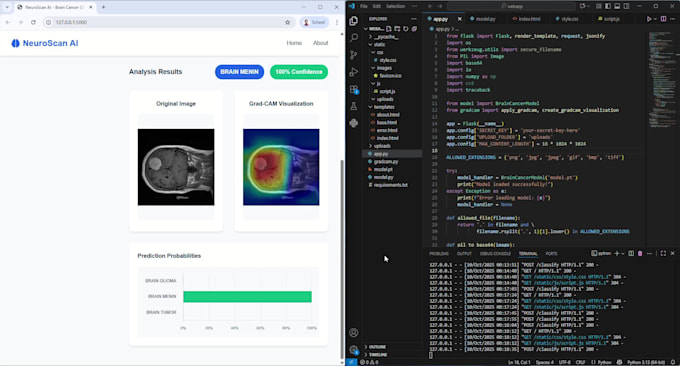Open the new terminal launch profile dropdown
This screenshot has width=680, height=366.
click(623, 253)
